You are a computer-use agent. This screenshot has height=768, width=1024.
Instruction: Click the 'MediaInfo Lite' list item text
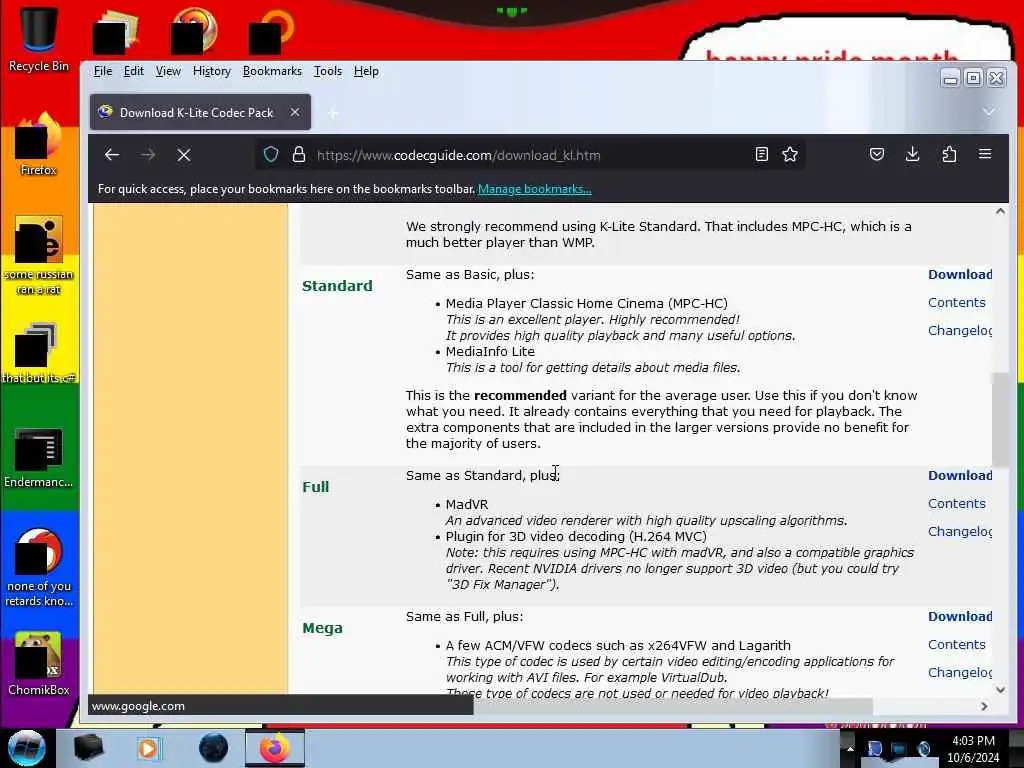pyautogui.click(x=490, y=351)
